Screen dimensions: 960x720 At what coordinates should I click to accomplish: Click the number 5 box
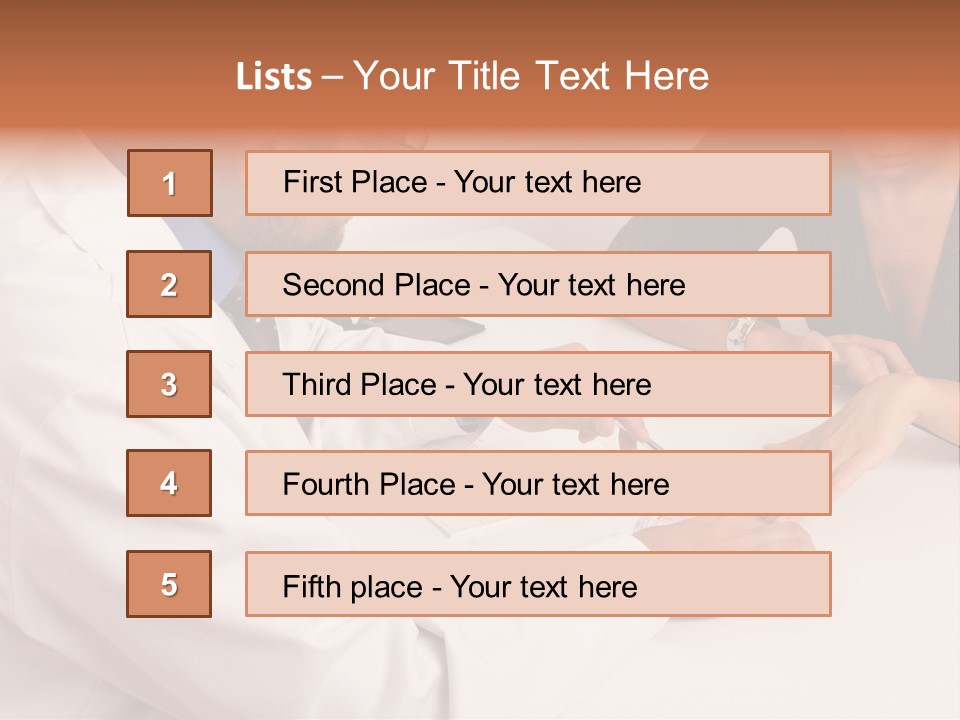click(x=169, y=584)
